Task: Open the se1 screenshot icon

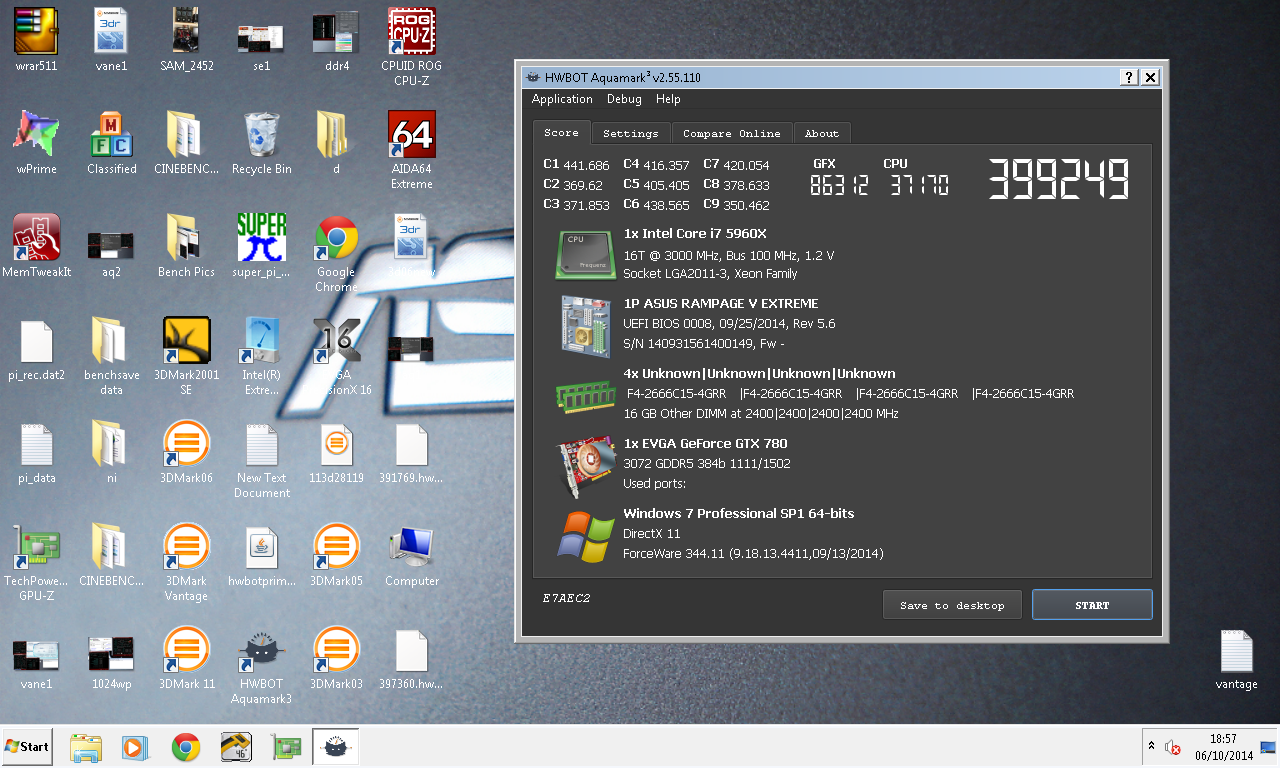Action: click(261, 38)
